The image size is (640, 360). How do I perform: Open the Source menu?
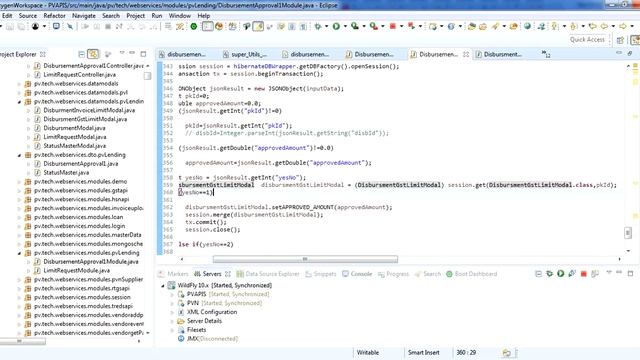[x=28, y=16]
